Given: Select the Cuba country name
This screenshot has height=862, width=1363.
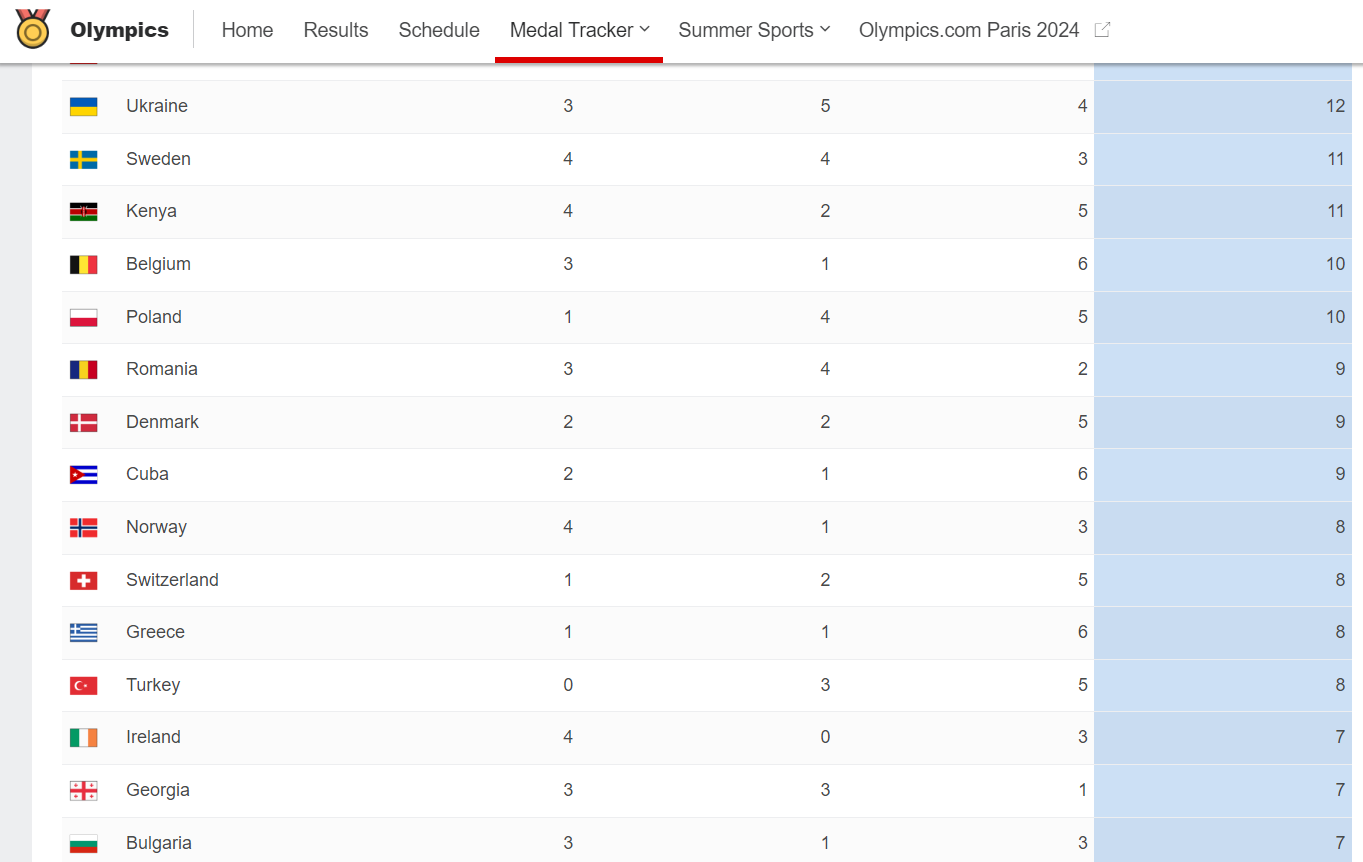Looking at the screenshot, I should pyautogui.click(x=147, y=474).
